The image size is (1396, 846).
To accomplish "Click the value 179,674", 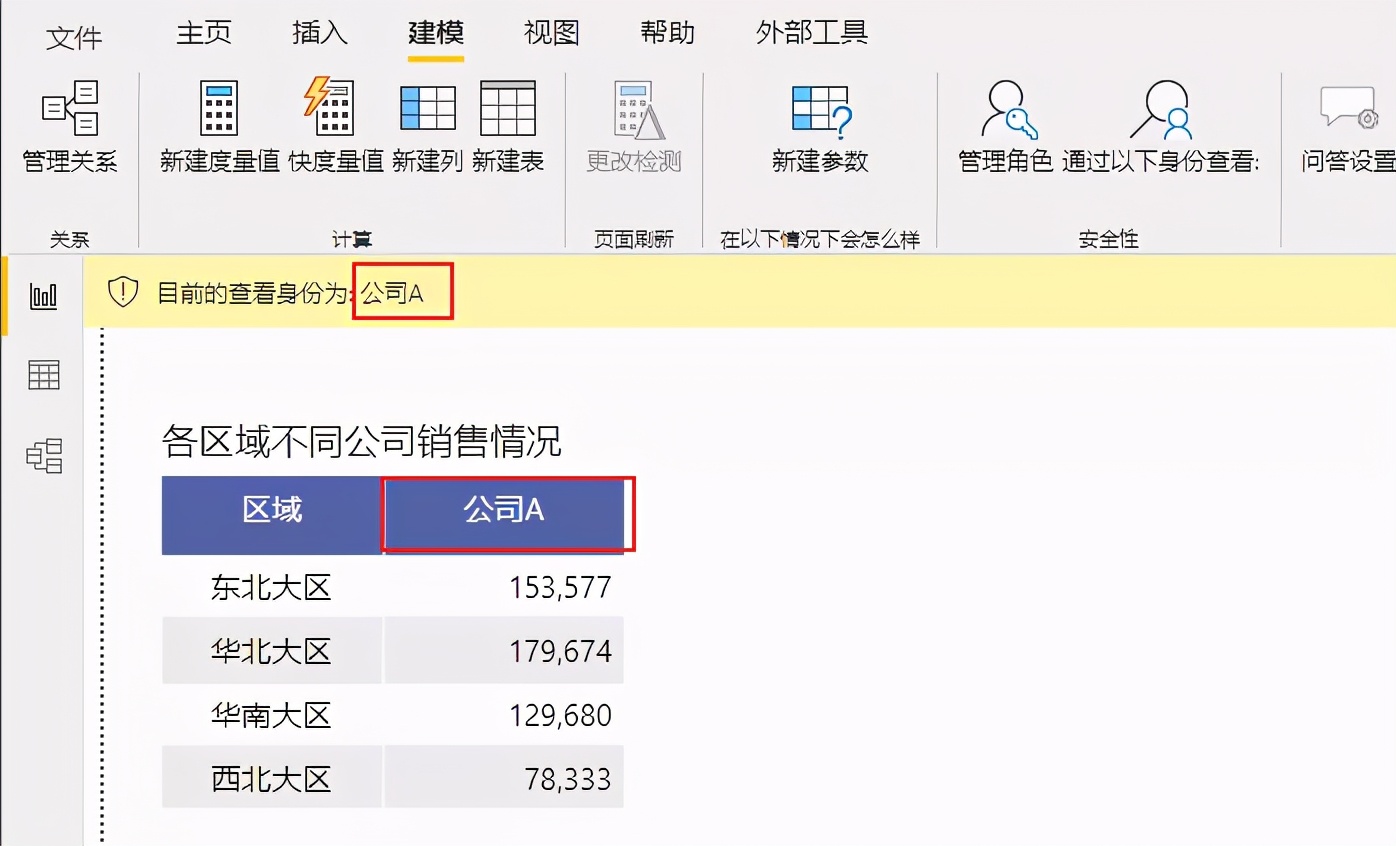I will coord(560,651).
